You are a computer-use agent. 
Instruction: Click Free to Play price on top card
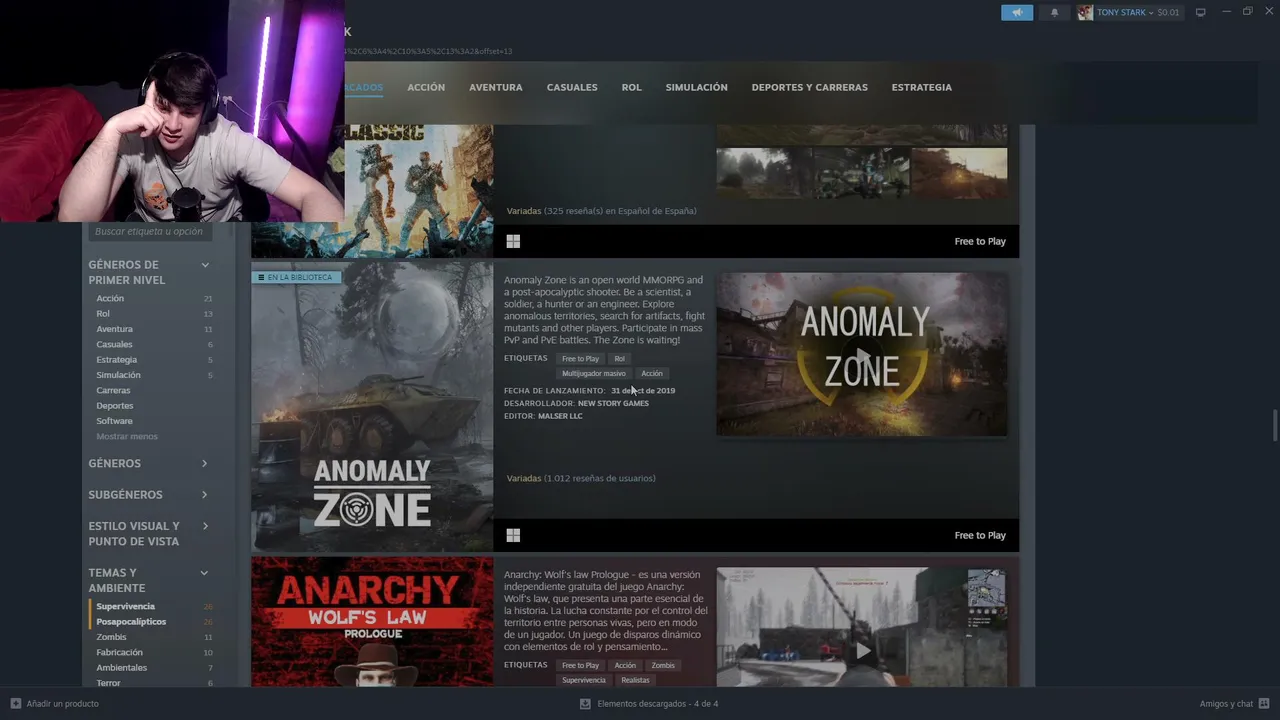(980, 241)
